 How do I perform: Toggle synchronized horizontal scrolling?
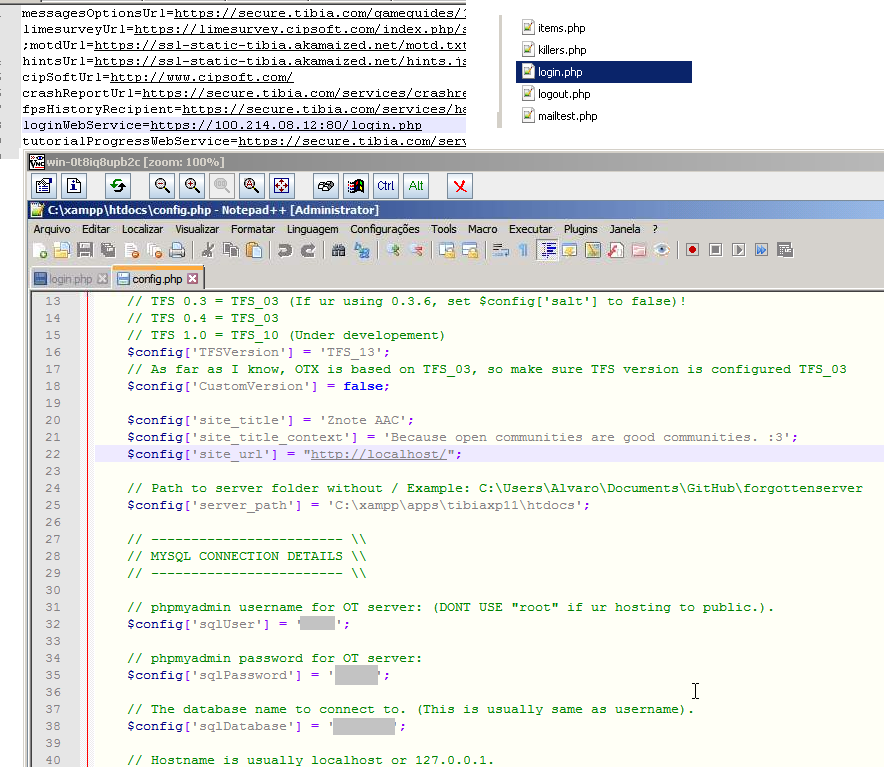tap(470, 250)
